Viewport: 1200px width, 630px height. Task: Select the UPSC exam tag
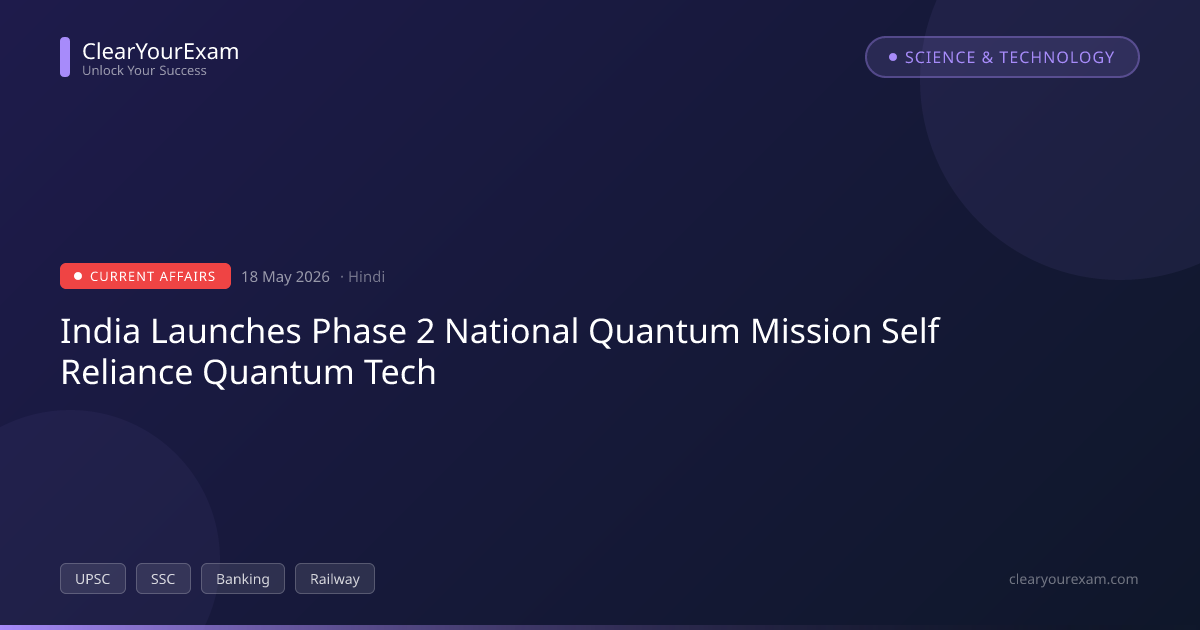point(93,579)
